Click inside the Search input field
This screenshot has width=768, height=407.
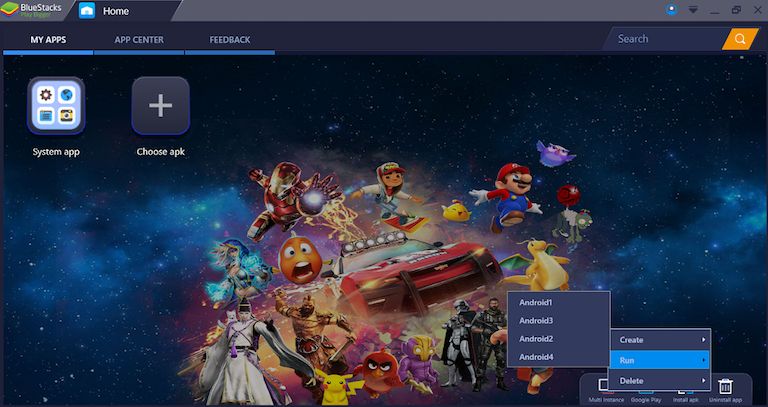click(x=666, y=39)
